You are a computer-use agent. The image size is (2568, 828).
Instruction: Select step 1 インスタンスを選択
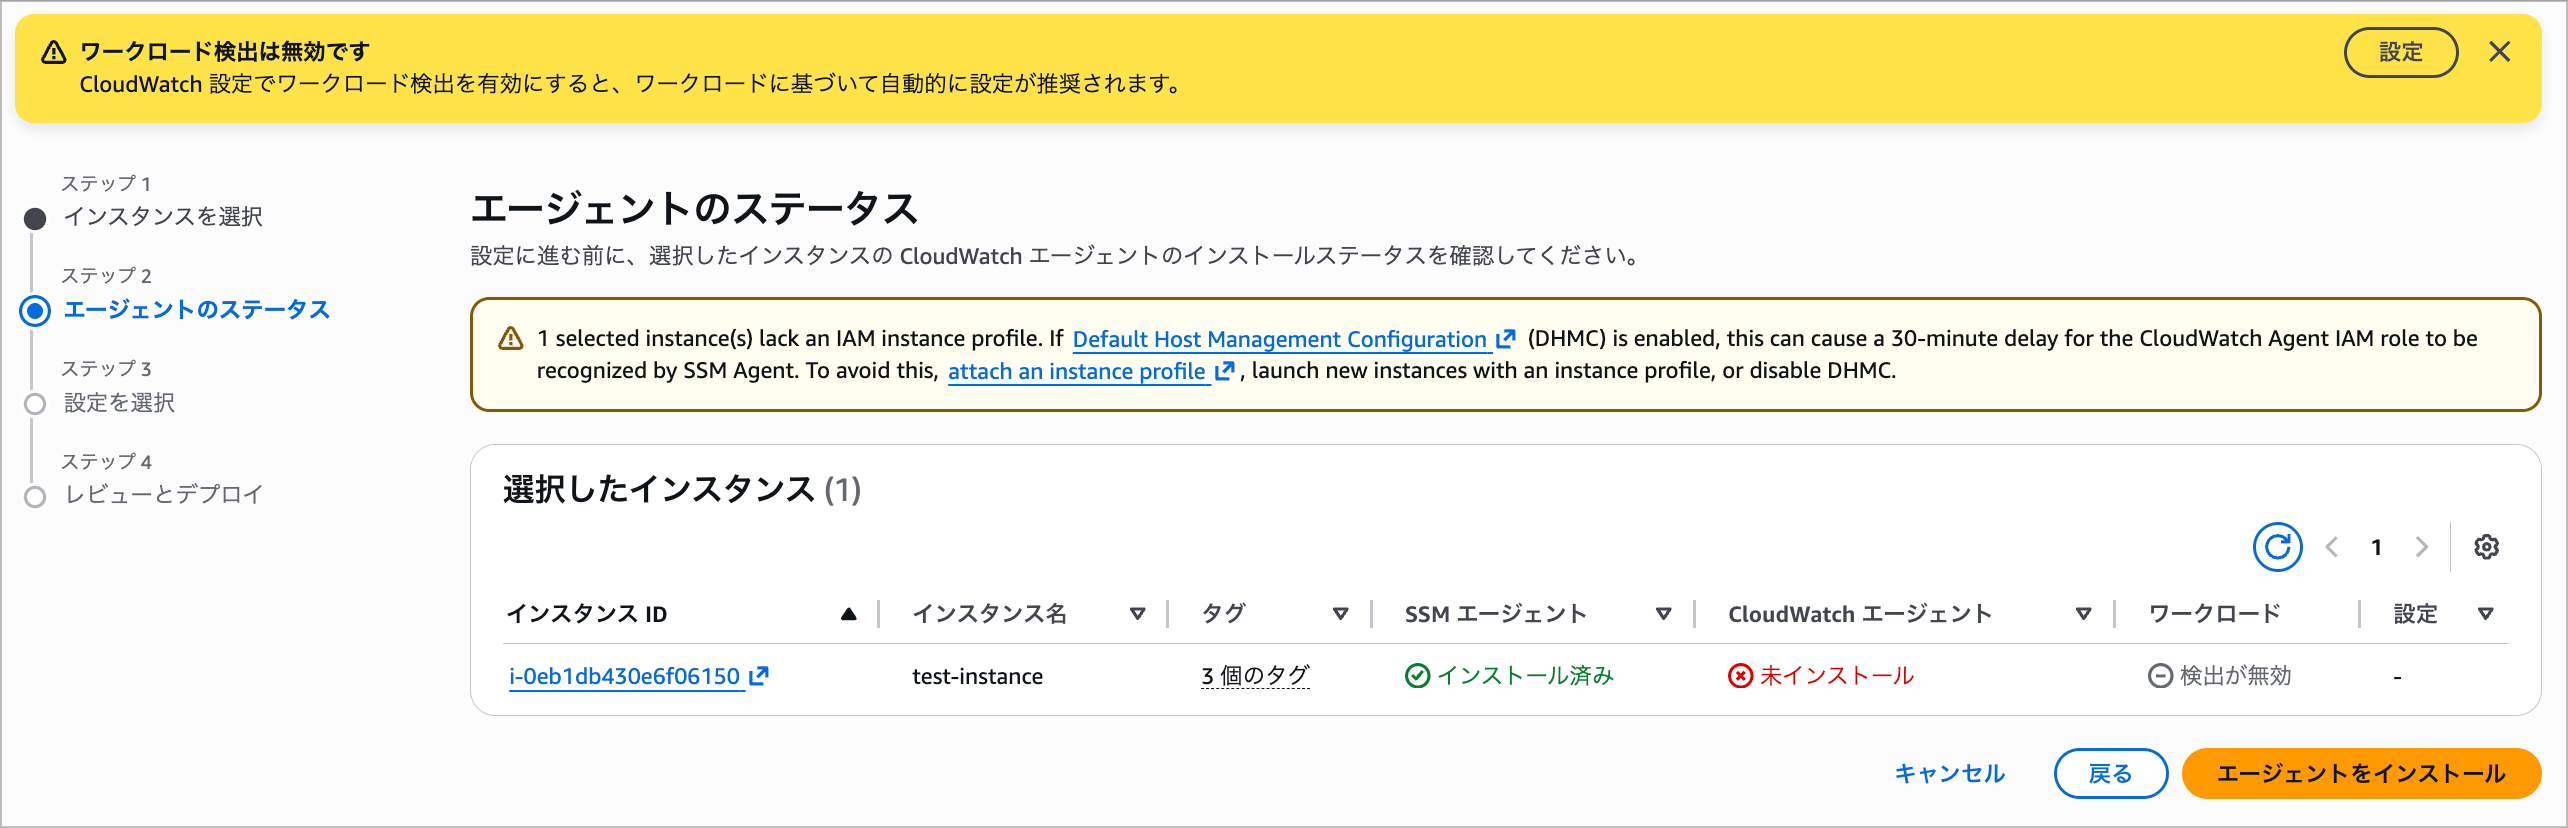click(x=163, y=217)
